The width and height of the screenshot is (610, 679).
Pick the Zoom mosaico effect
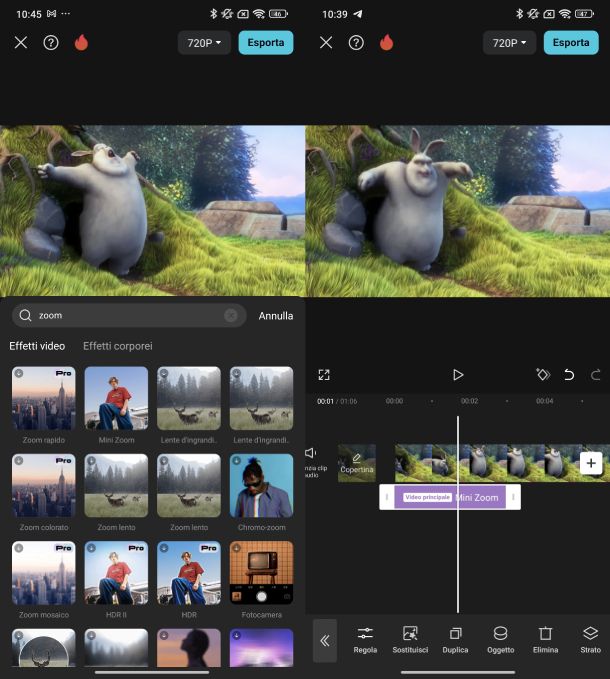point(44,573)
